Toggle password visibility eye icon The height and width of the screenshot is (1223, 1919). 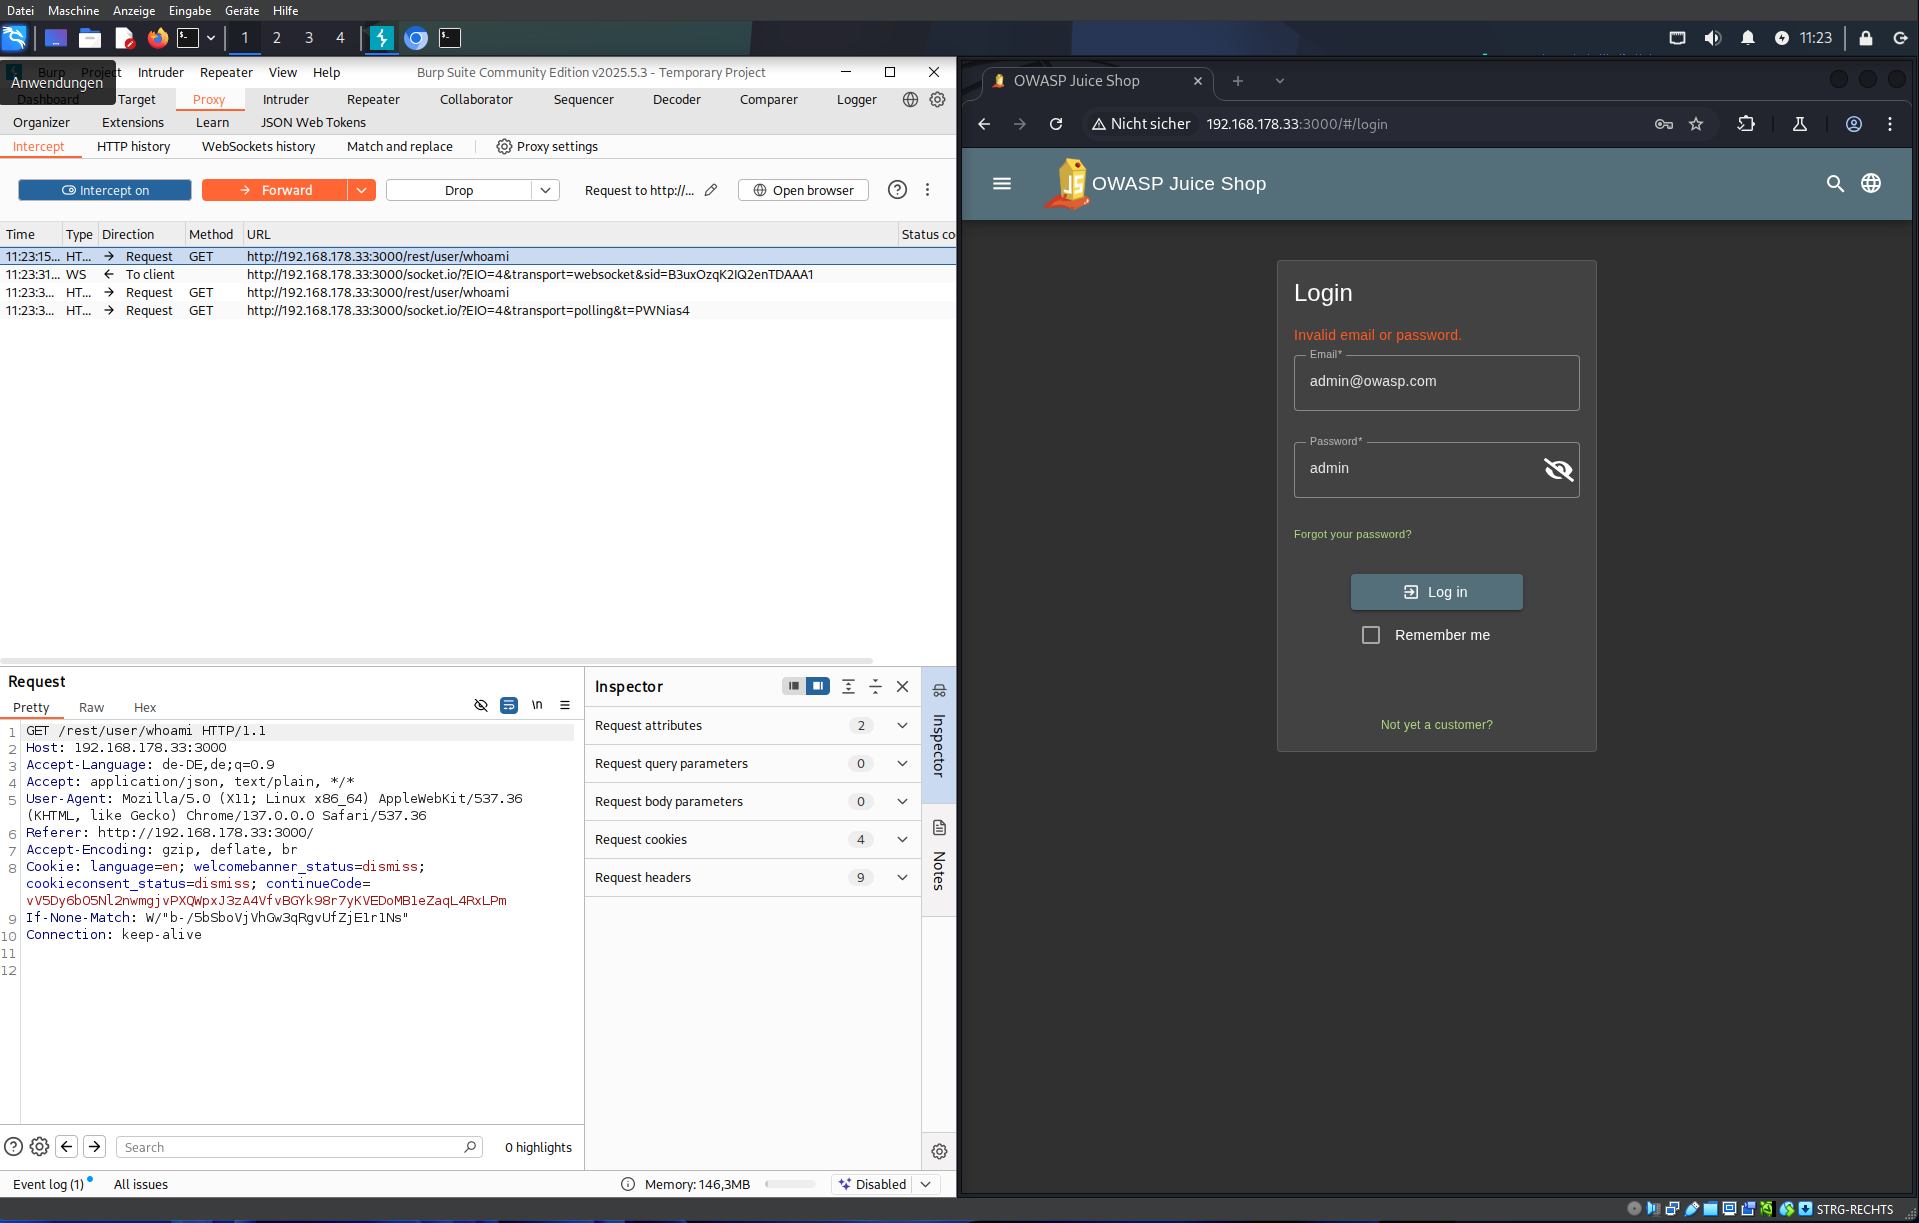[1558, 469]
